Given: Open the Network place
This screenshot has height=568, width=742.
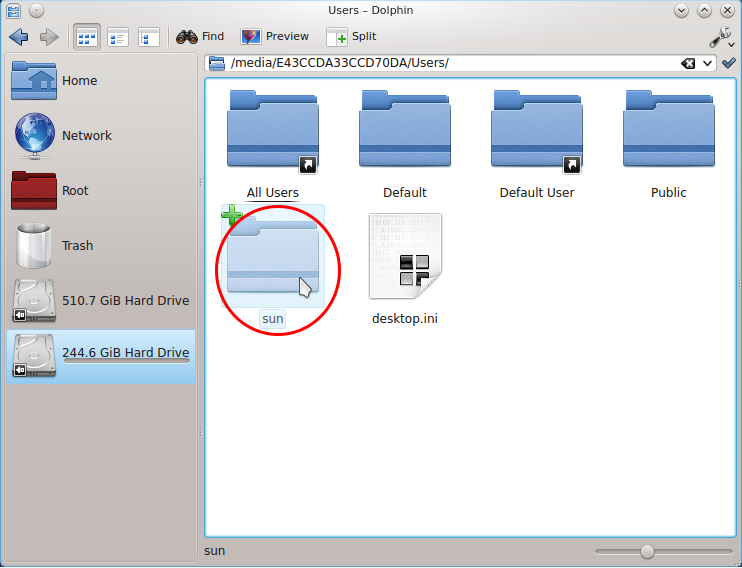Looking at the screenshot, I should click(x=101, y=135).
